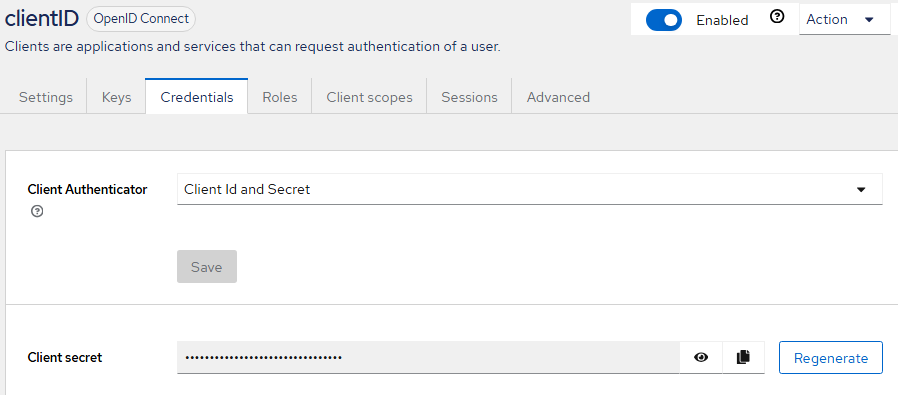Go to the Roles tab

coord(279,97)
